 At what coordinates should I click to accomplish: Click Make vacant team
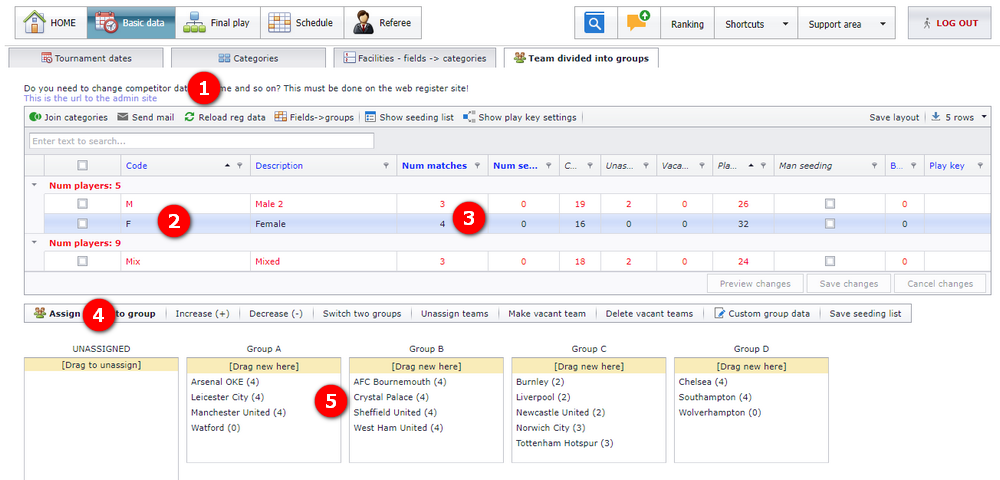[x=547, y=314]
